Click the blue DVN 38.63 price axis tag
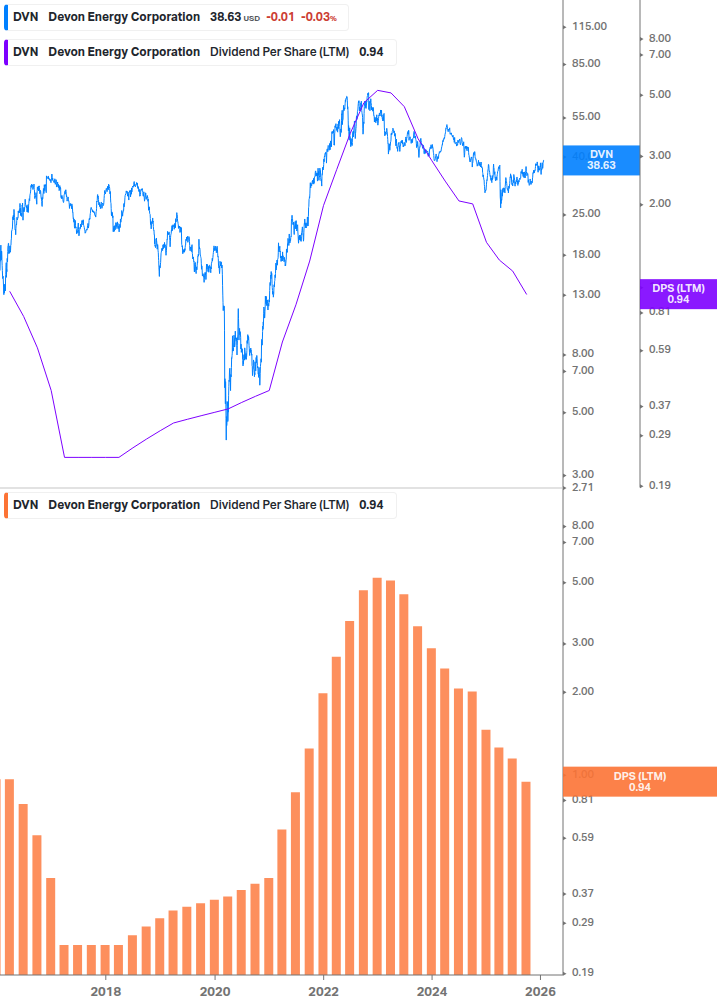The width and height of the screenshot is (717, 1005). tap(600, 160)
